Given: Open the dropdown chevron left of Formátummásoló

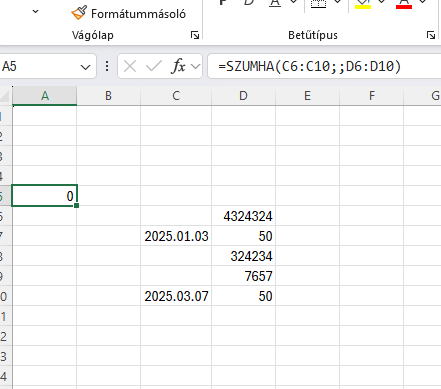Looking at the screenshot, I should click(36, 12).
